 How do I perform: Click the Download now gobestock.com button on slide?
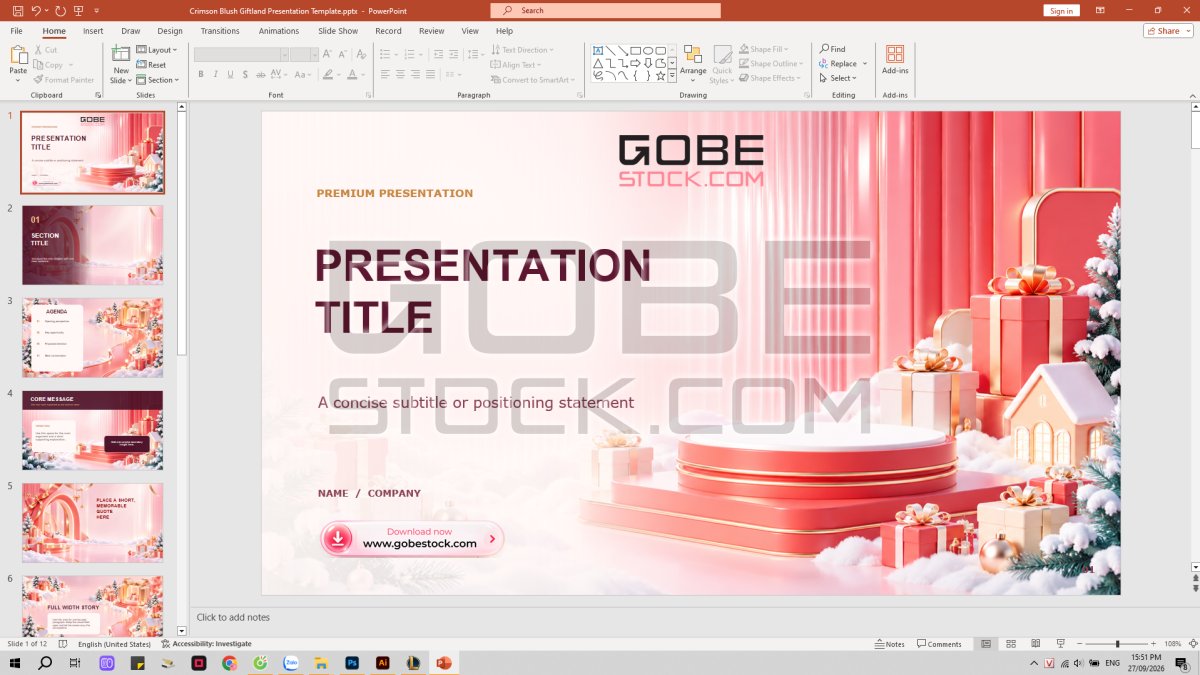pos(412,538)
